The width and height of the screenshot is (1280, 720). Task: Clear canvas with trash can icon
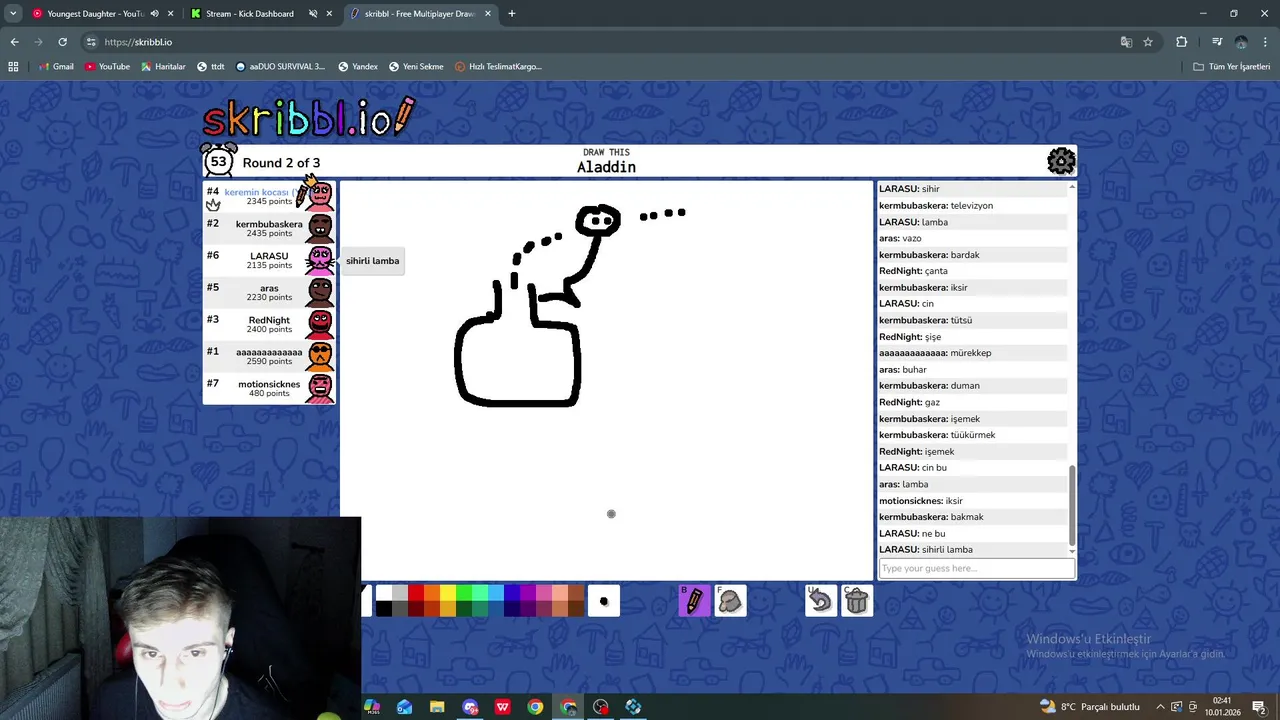pos(857,601)
